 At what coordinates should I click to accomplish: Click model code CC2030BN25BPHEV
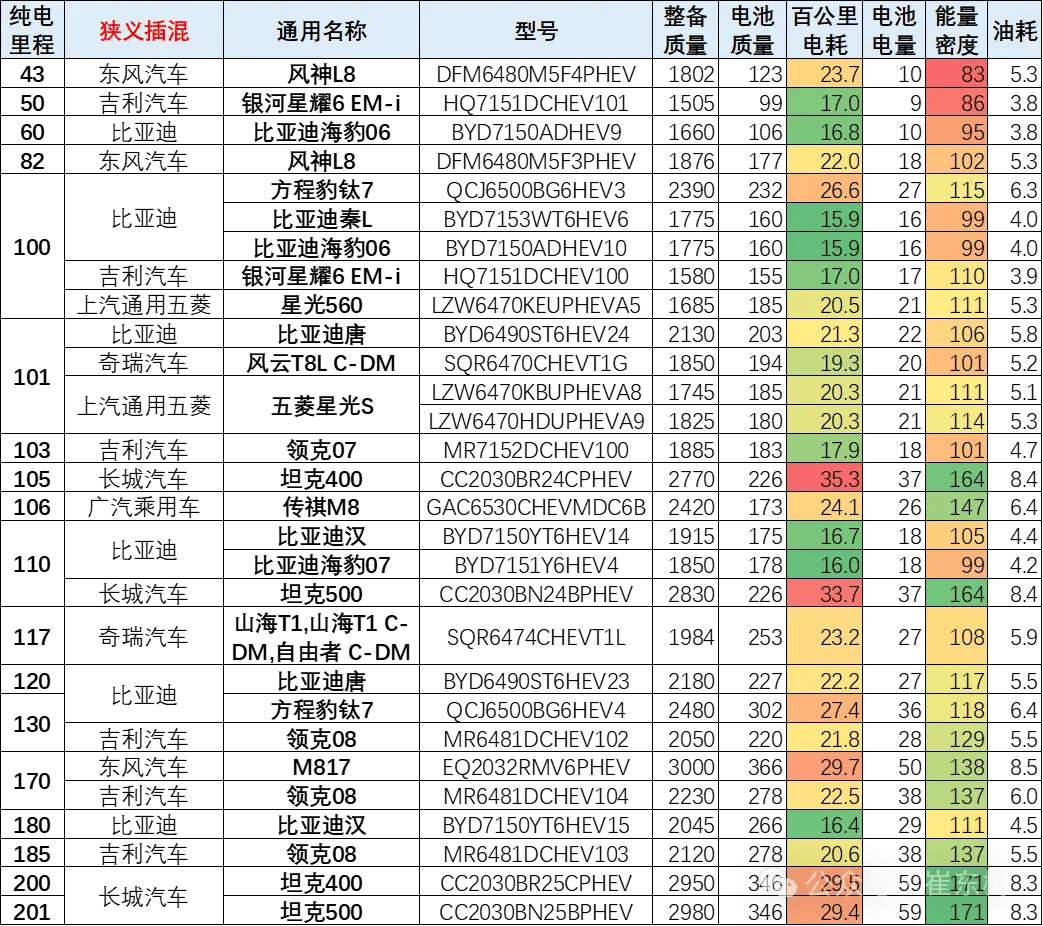pos(536,911)
